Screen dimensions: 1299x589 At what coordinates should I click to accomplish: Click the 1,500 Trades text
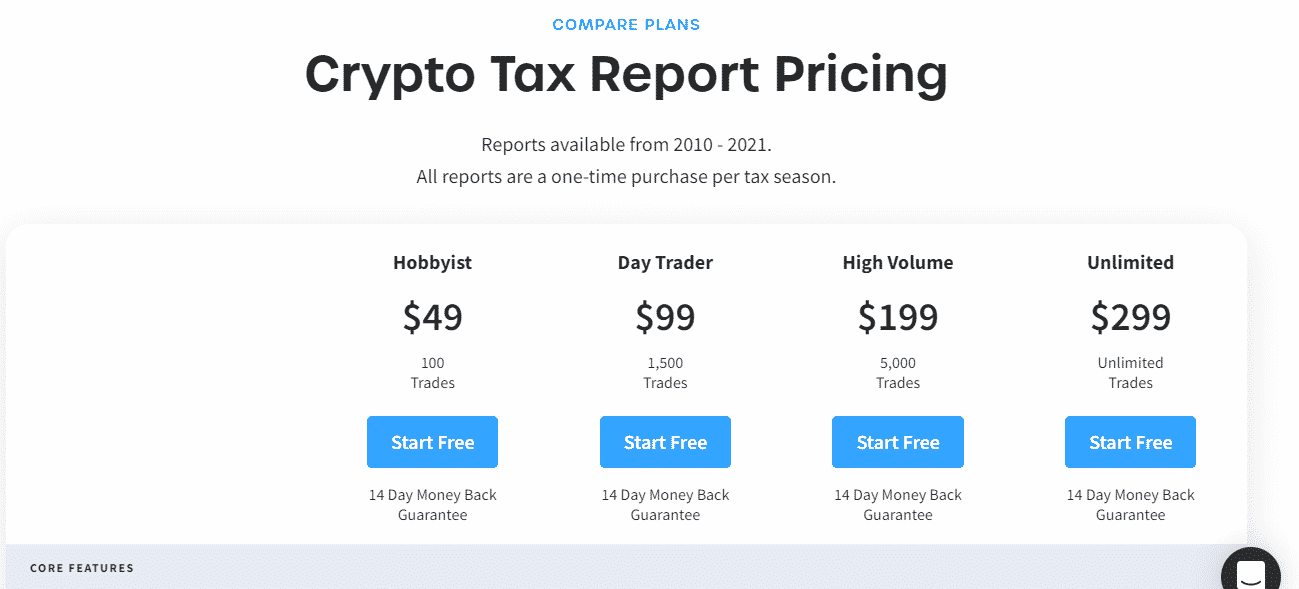pyautogui.click(x=665, y=373)
